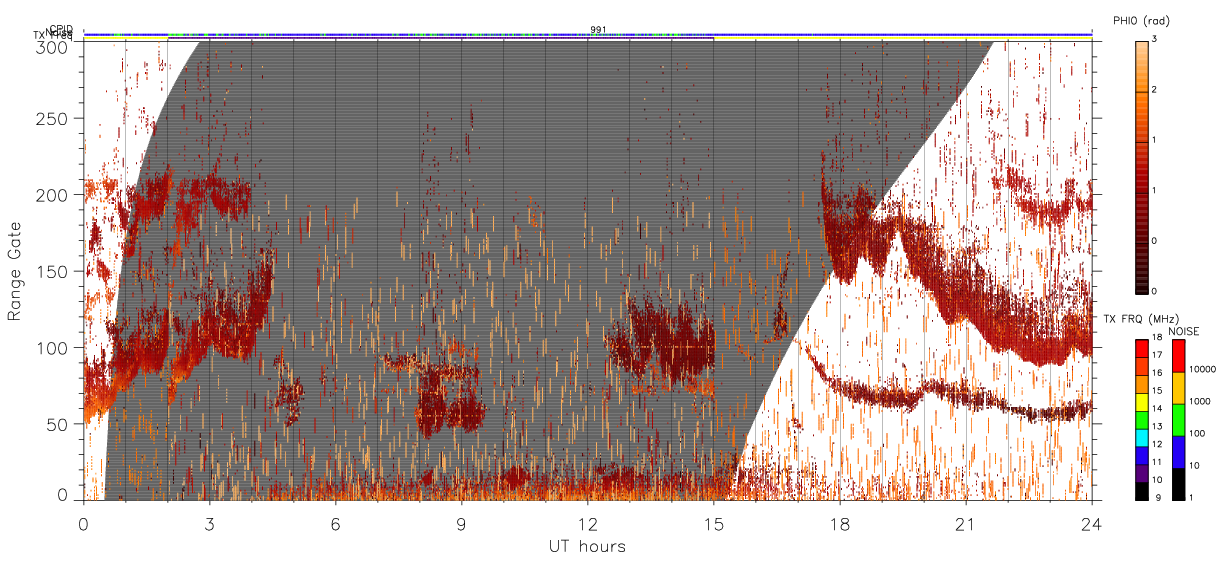Screen dimensions: 1228x567
Task: Pick the green 13–14 MHz swatch in the TX FRQ legend
Action: click(x=1141, y=418)
